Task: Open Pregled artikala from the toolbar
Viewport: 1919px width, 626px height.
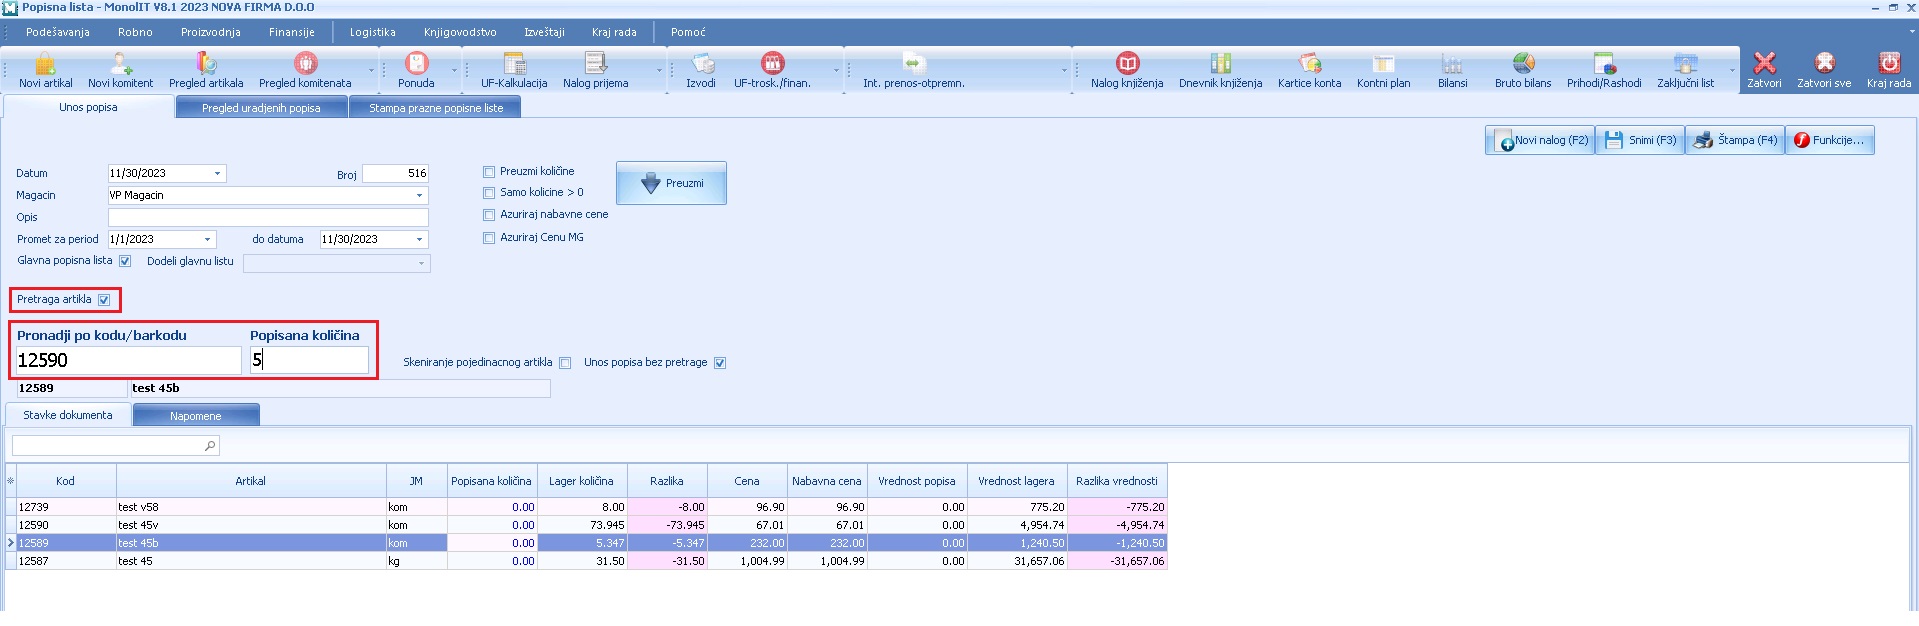Action: [x=206, y=71]
